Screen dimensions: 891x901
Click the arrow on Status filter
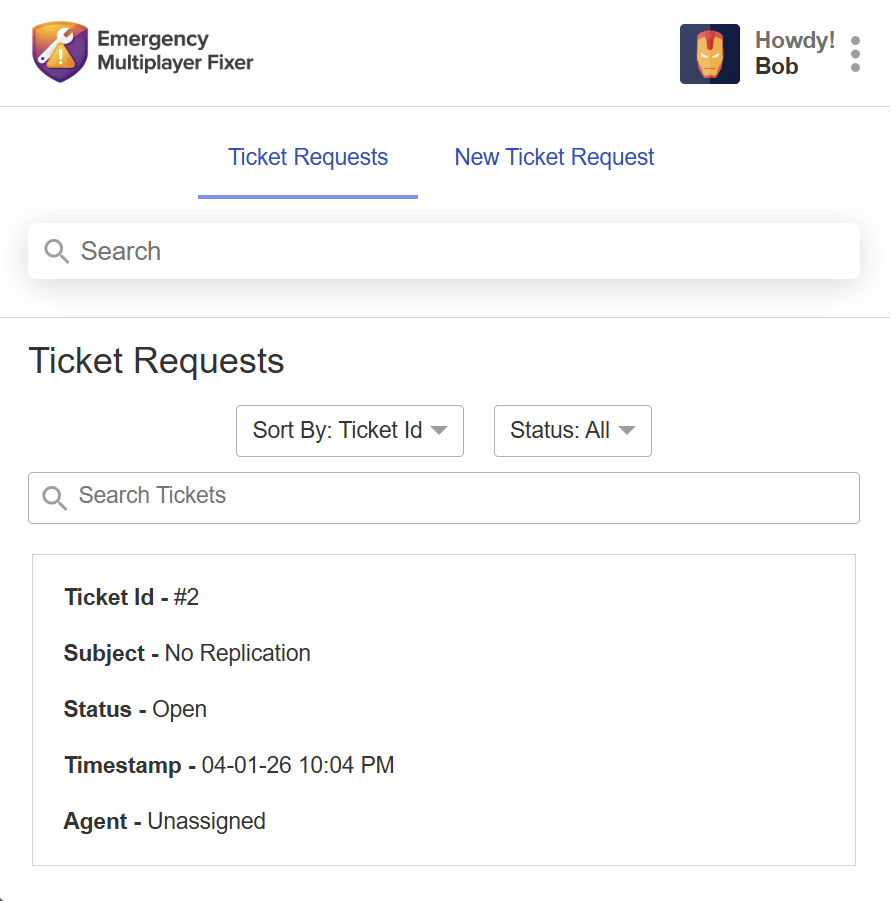coord(627,430)
